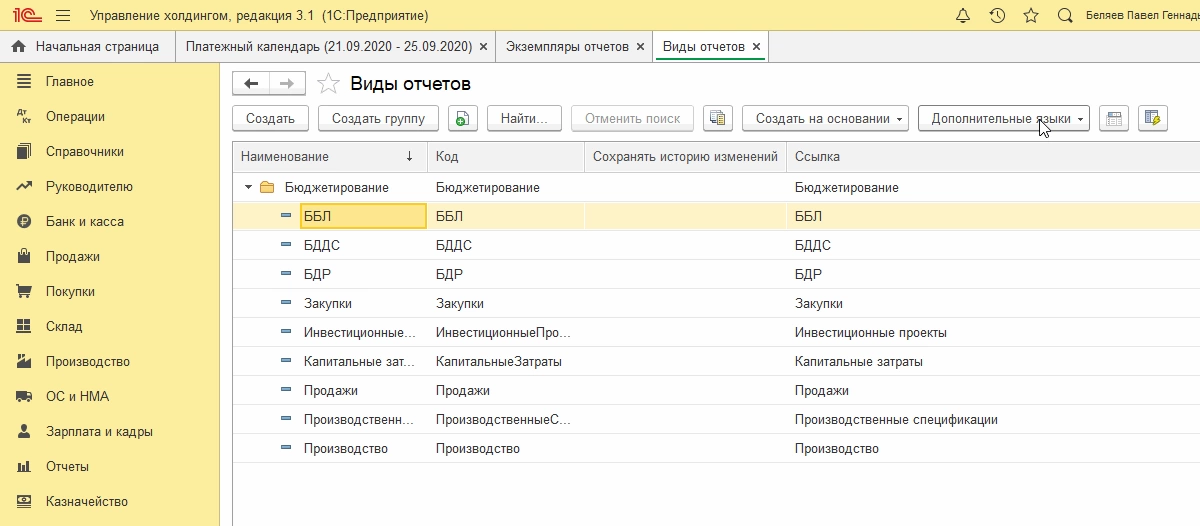1200x526 pixels.
Task: Switch to Платежный календарь tab
Action: click(328, 46)
